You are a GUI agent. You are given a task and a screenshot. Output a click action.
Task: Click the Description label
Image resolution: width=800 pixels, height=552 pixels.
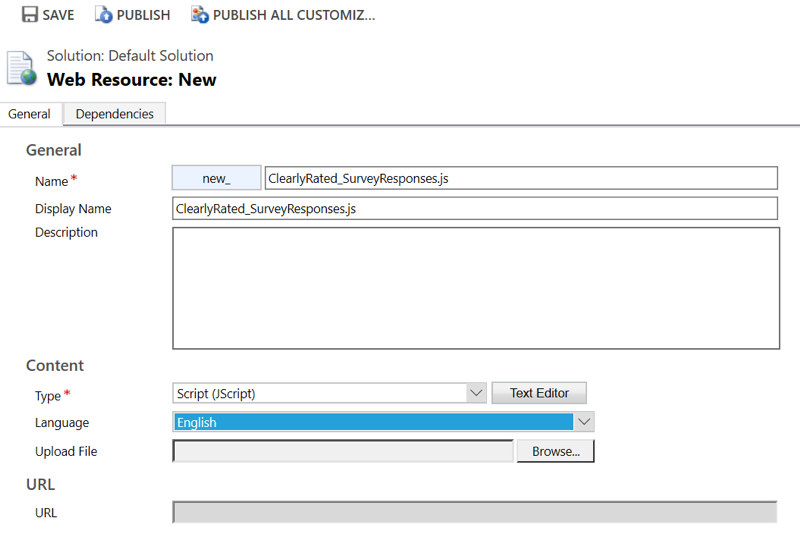click(x=66, y=232)
